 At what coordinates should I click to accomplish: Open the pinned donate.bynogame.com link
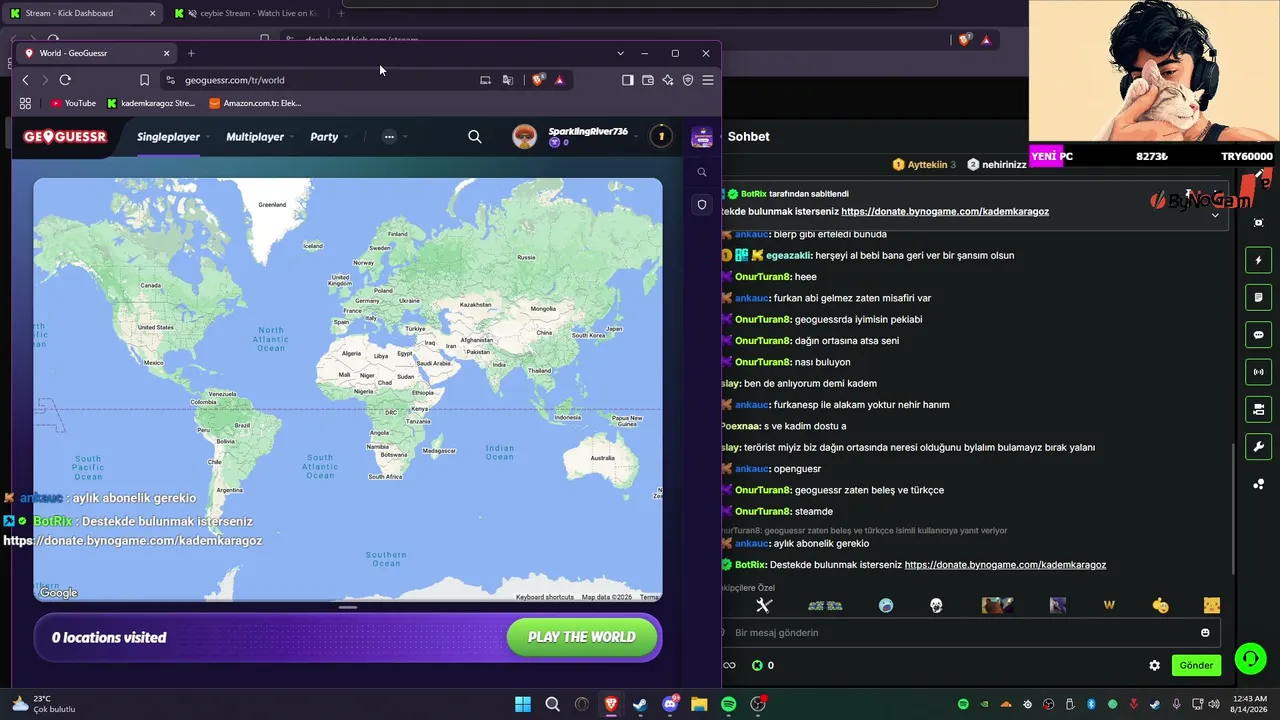point(945,212)
